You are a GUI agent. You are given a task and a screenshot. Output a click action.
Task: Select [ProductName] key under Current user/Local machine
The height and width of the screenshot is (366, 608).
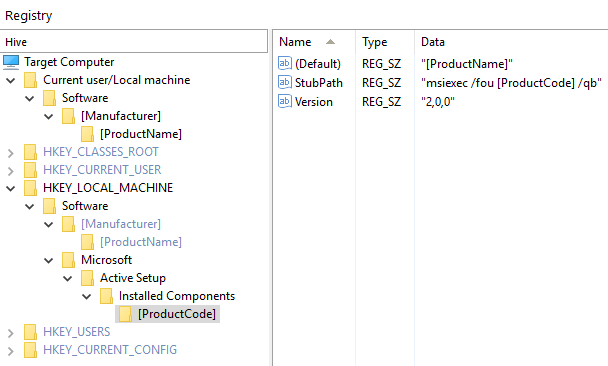pos(141,134)
